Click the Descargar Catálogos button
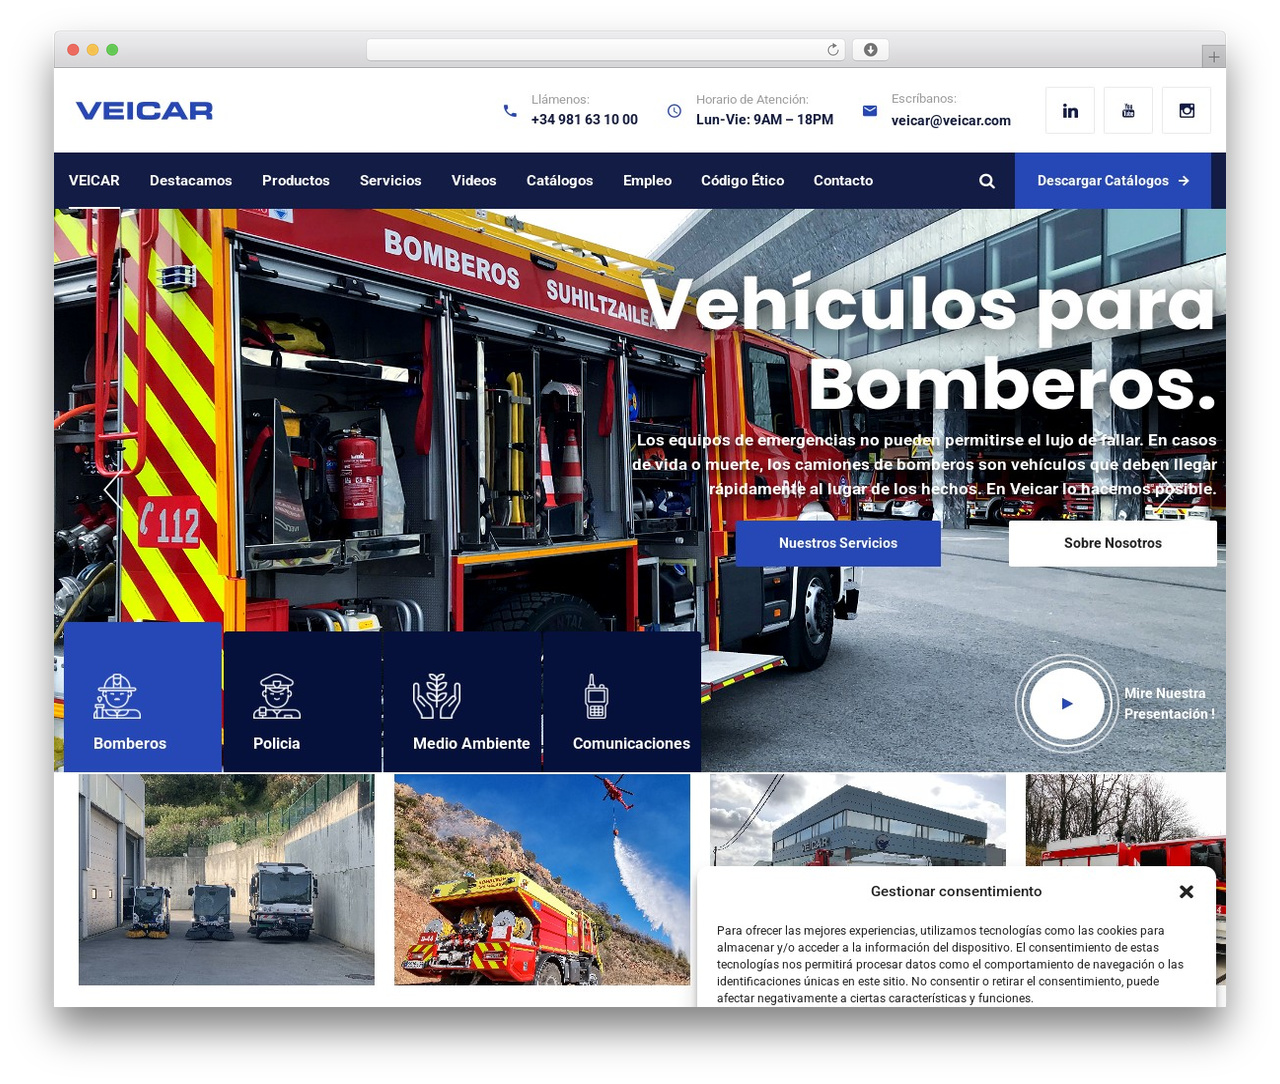The width and height of the screenshot is (1280, 1084). 1113,181
